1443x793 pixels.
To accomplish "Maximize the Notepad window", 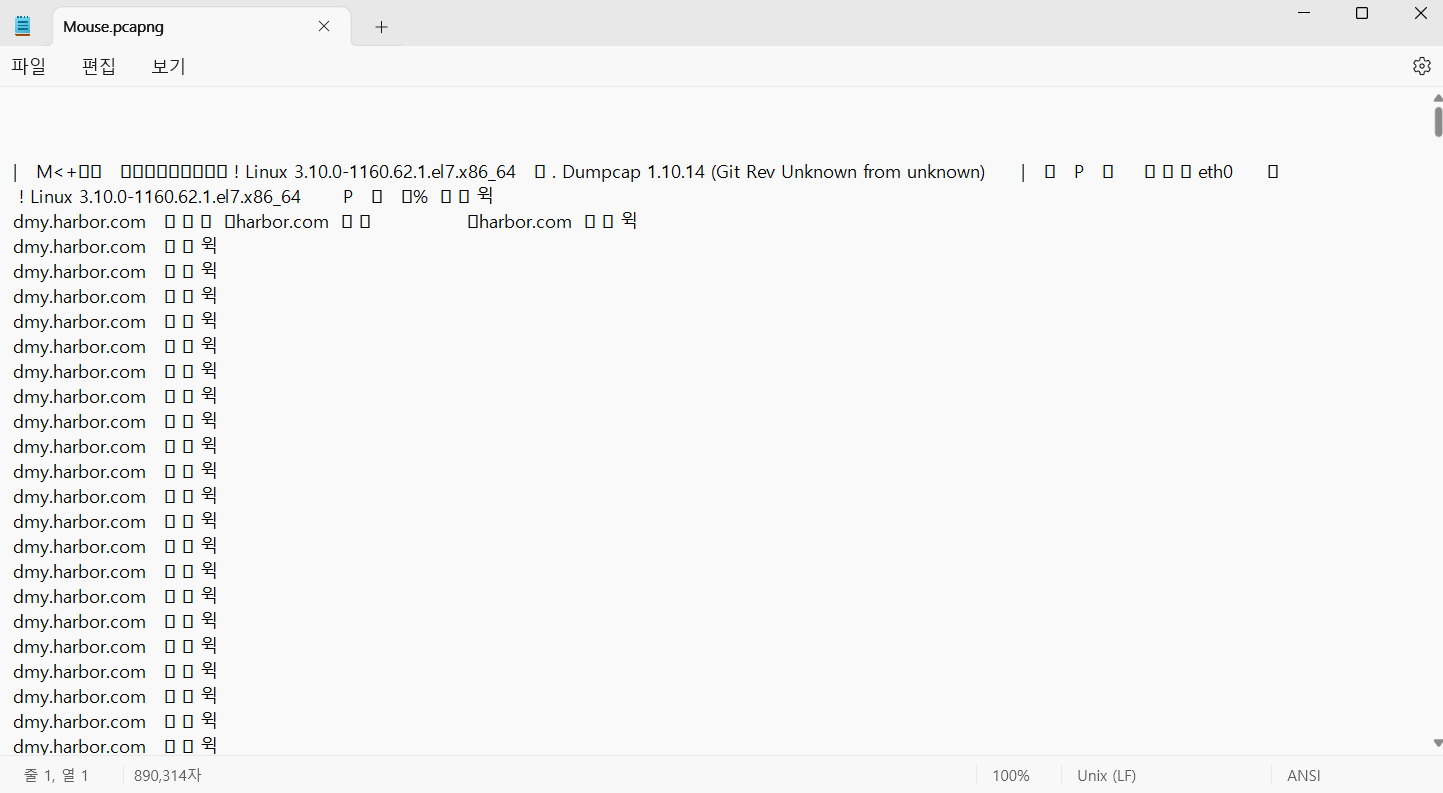I will click(x=1361, y=13).
